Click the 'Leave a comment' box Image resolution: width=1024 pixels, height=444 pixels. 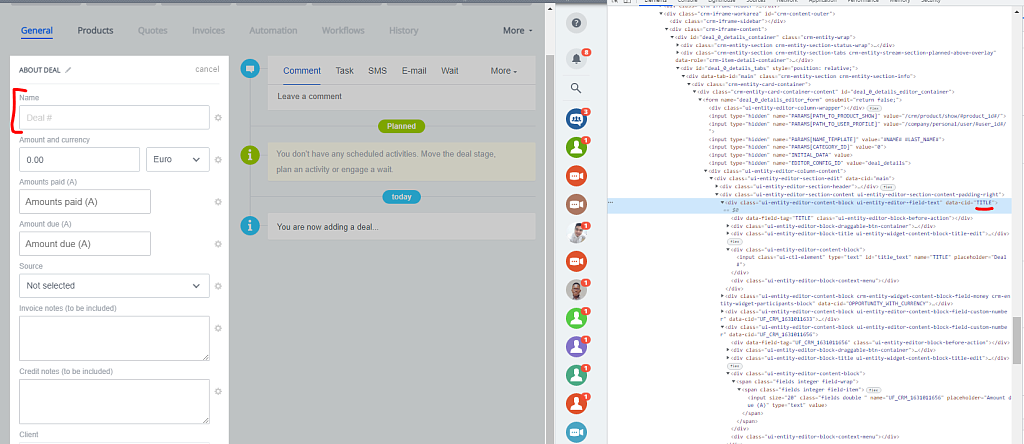pyautogui.click(x=402, y=97)
